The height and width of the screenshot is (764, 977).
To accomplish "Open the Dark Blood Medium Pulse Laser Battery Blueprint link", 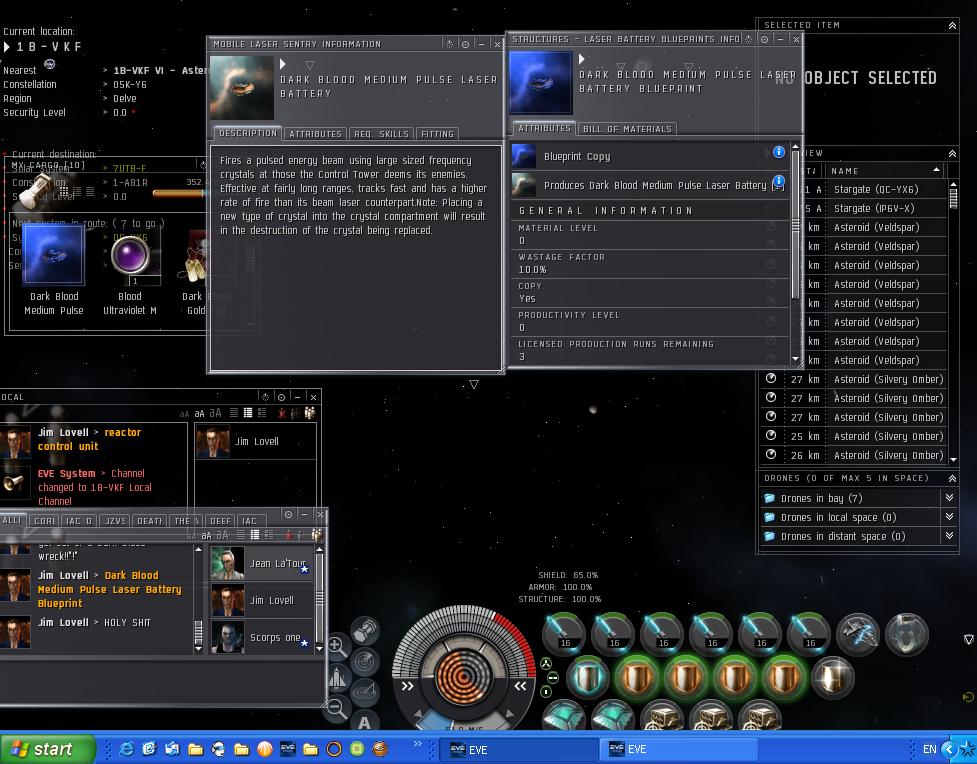I will [x=109, y=589].
